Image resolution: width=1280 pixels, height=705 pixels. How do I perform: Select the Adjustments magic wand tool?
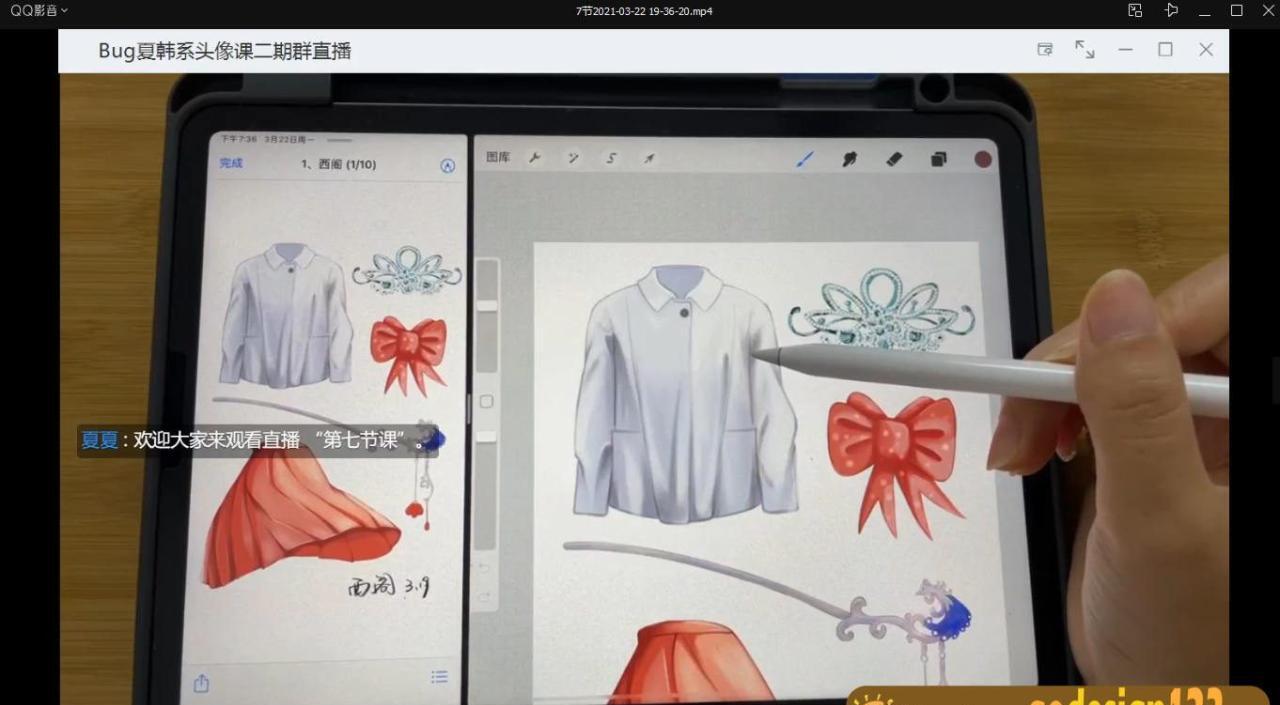(573, 157)
